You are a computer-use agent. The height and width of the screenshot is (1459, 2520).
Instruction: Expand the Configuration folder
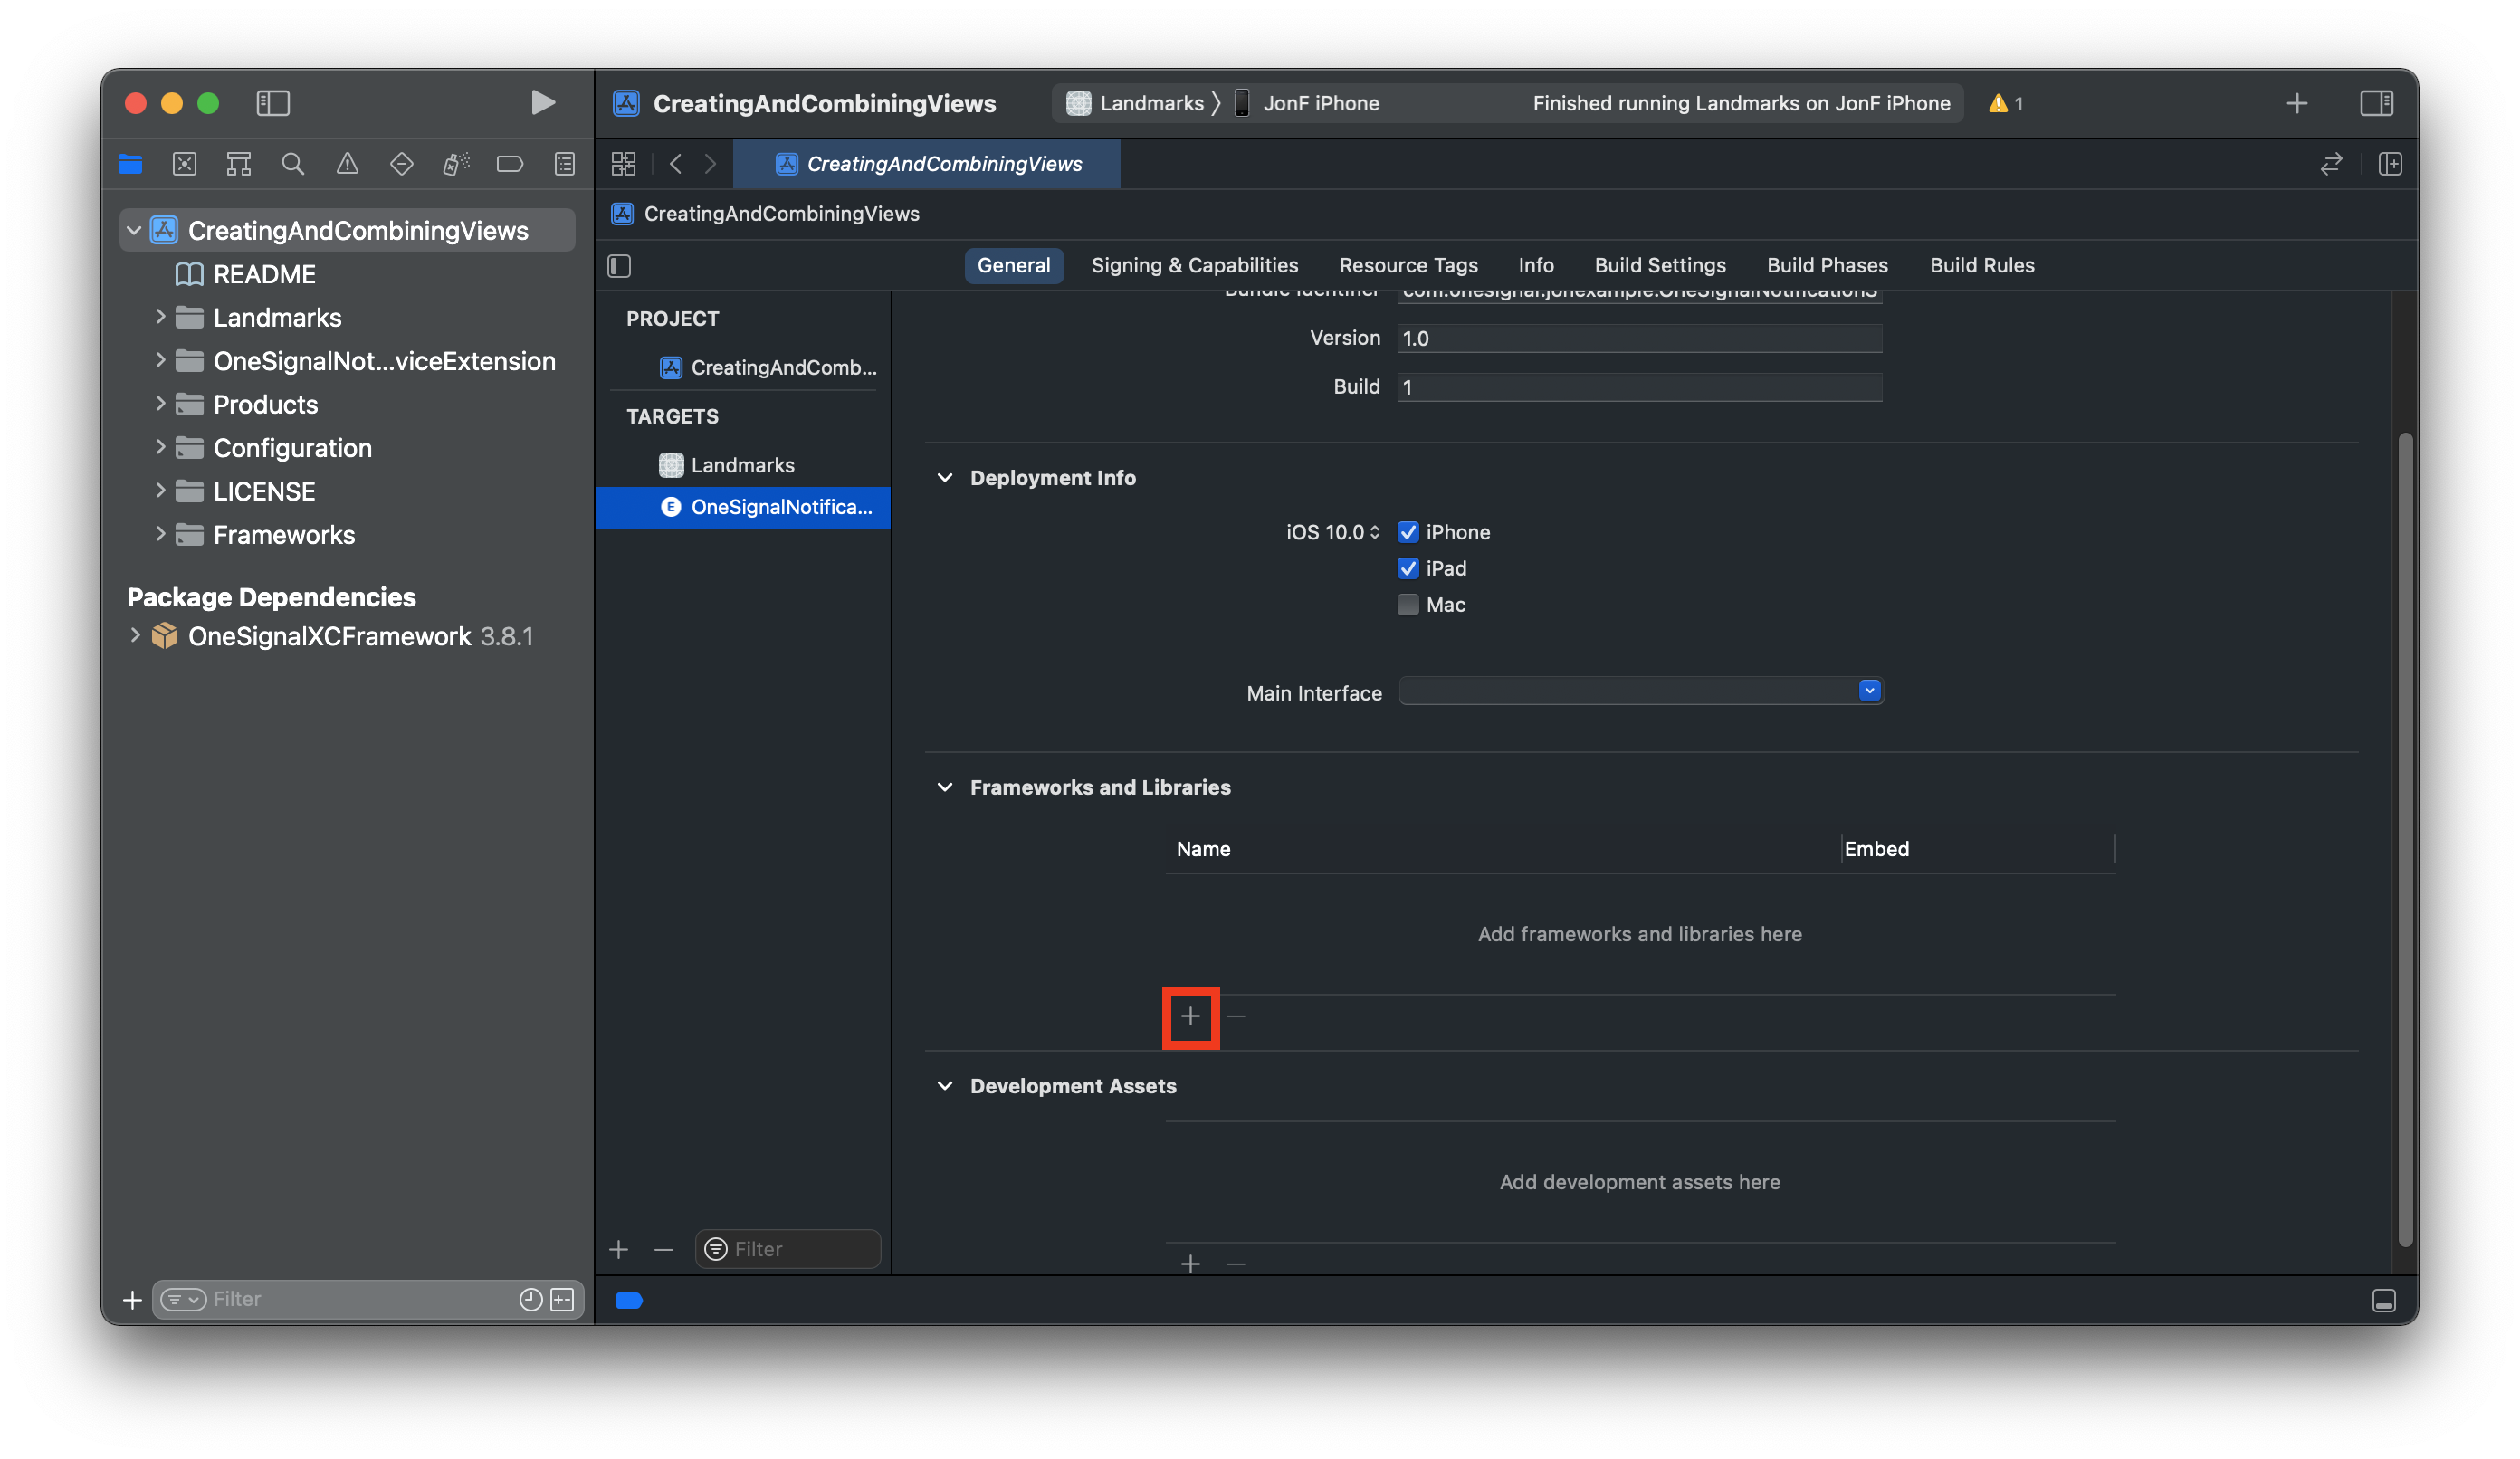[x=160, y=447]
